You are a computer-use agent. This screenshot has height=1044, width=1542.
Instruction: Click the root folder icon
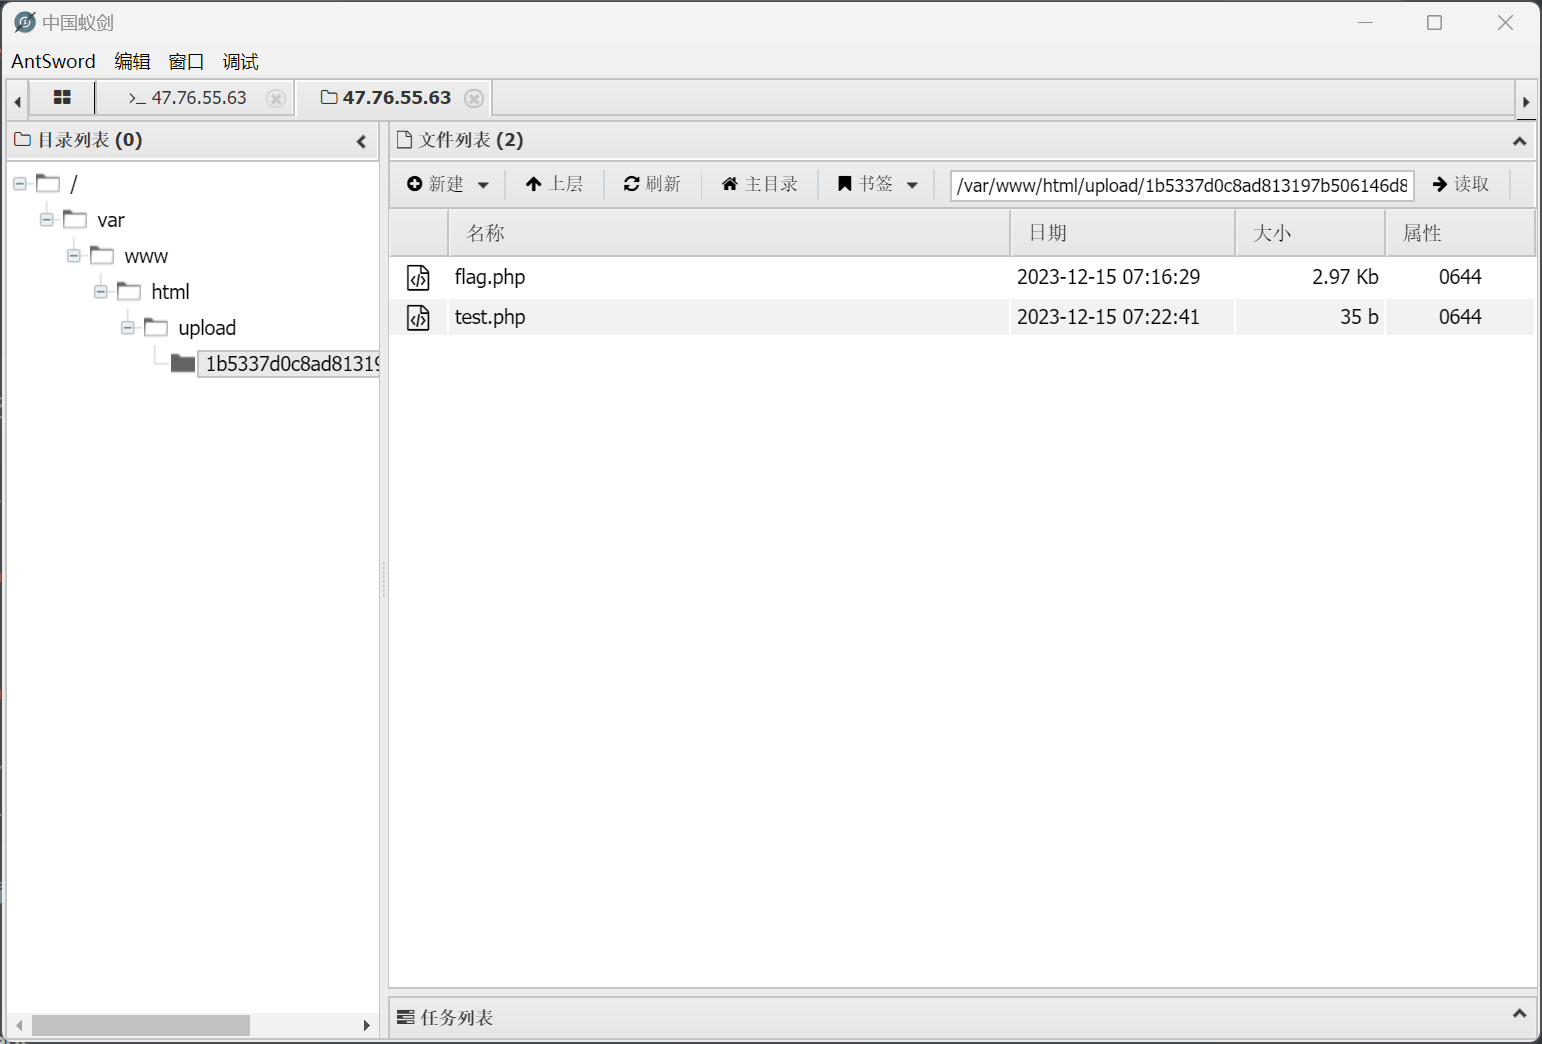click(48, 183)
